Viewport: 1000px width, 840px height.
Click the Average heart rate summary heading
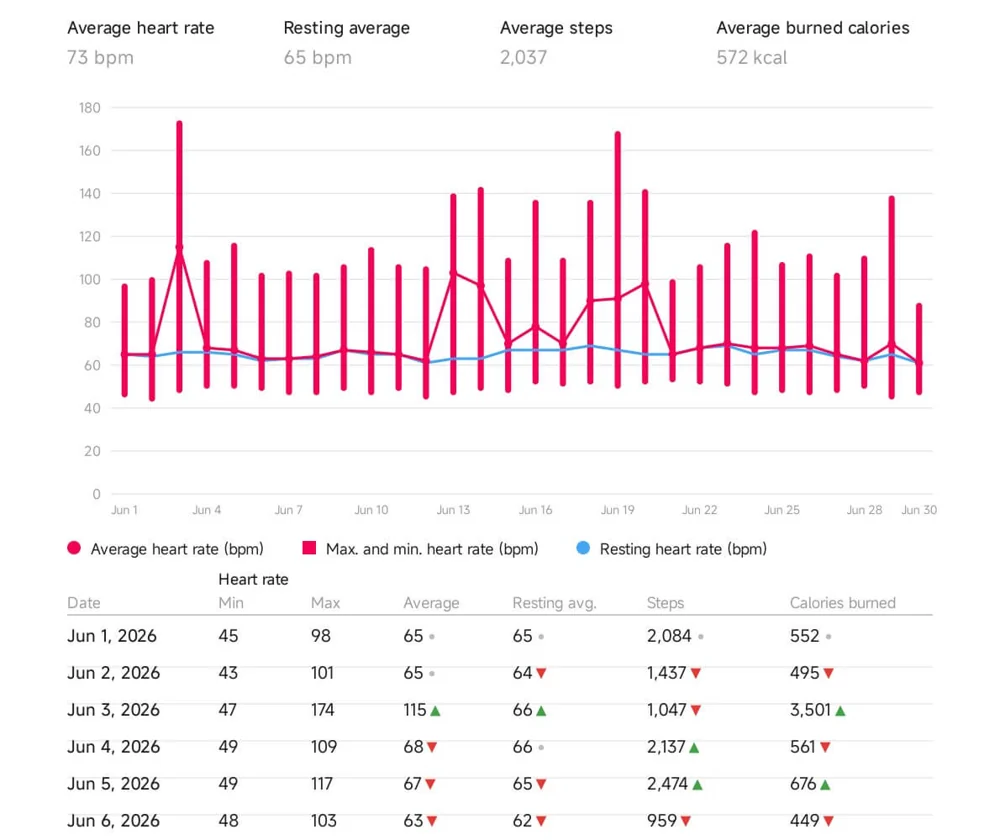coord(141,28)
